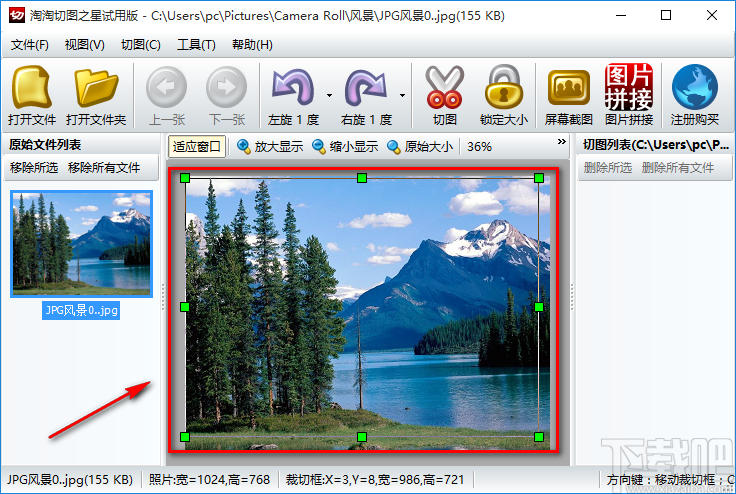Click the right-middle crop frame handle
736x494 pixels.
tap(539, 307)
